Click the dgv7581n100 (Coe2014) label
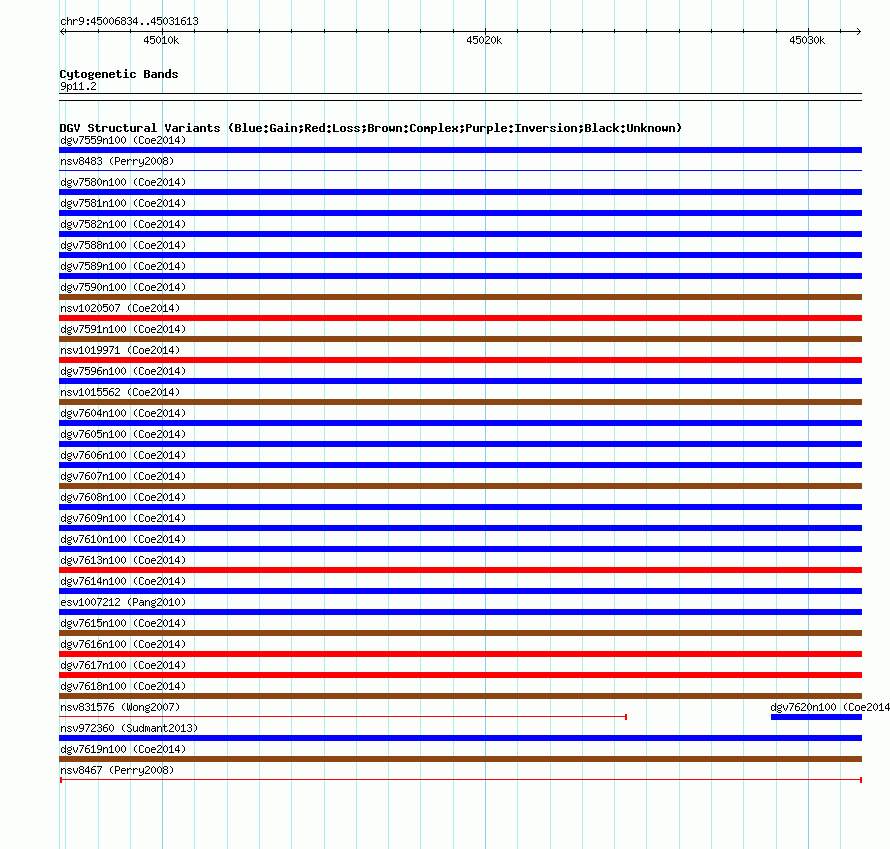This screenshot has width=890, height=849. [123, 203]
